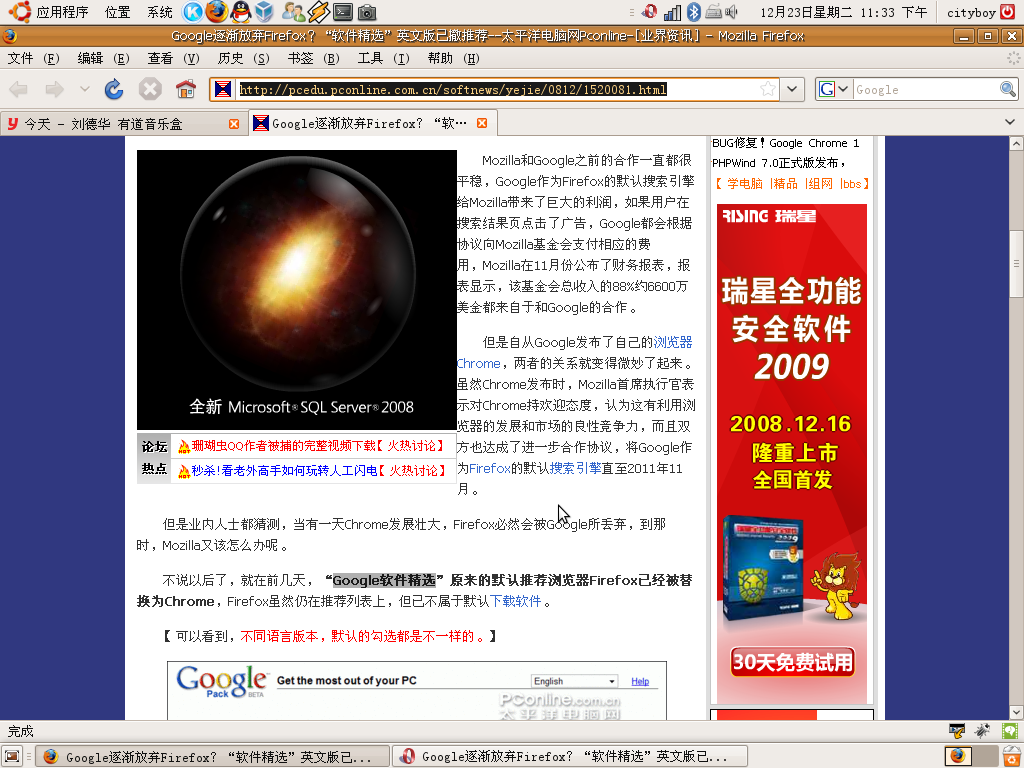
Task: Launch the QQ penguin application
Action: [x=241, y=12]
